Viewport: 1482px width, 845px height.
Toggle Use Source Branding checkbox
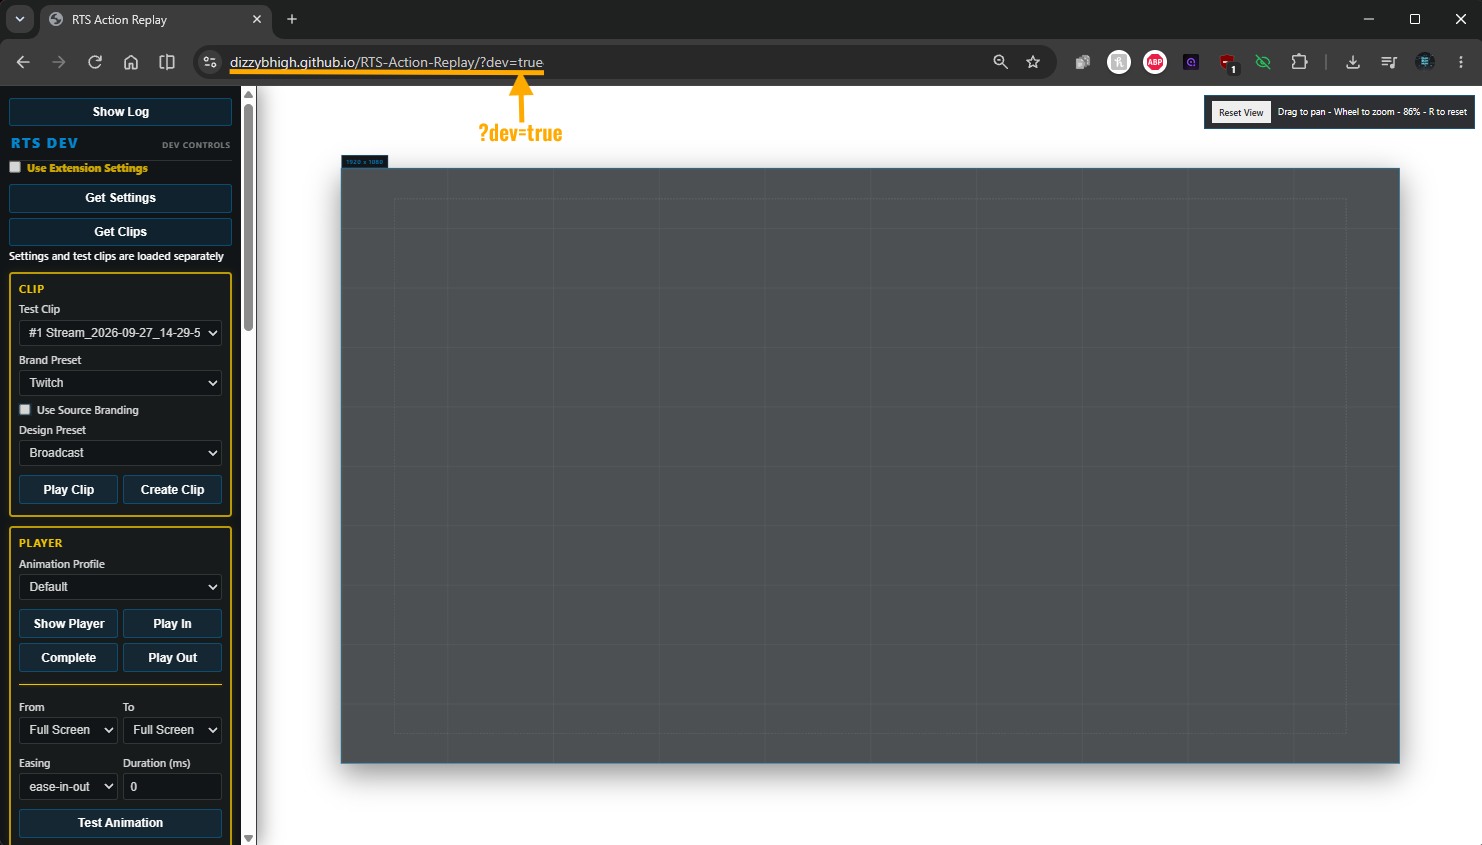click(25, 409)
